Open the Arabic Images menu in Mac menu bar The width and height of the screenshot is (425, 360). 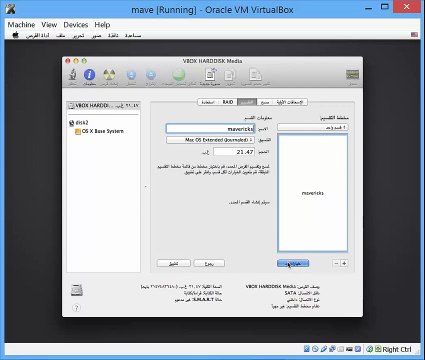[x=96, y=35]
